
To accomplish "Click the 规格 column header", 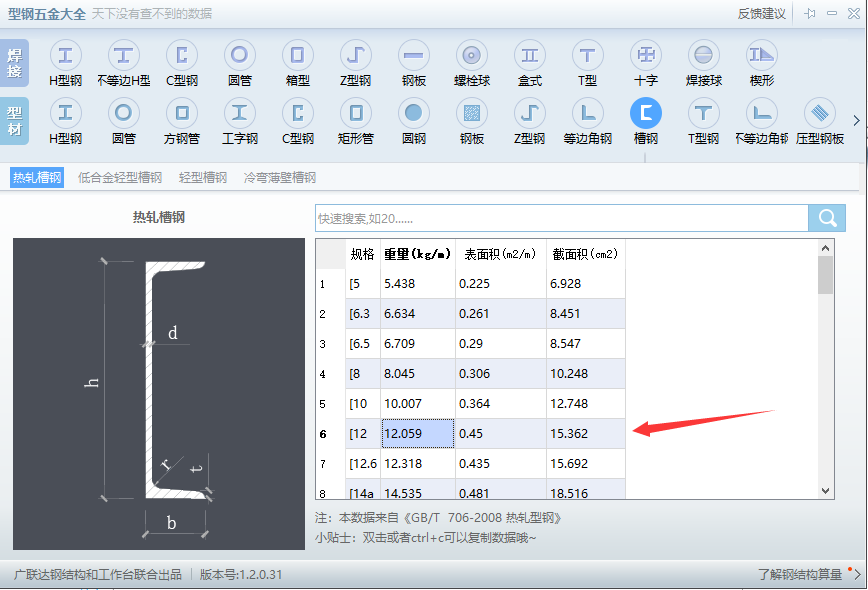I will 363,254.
